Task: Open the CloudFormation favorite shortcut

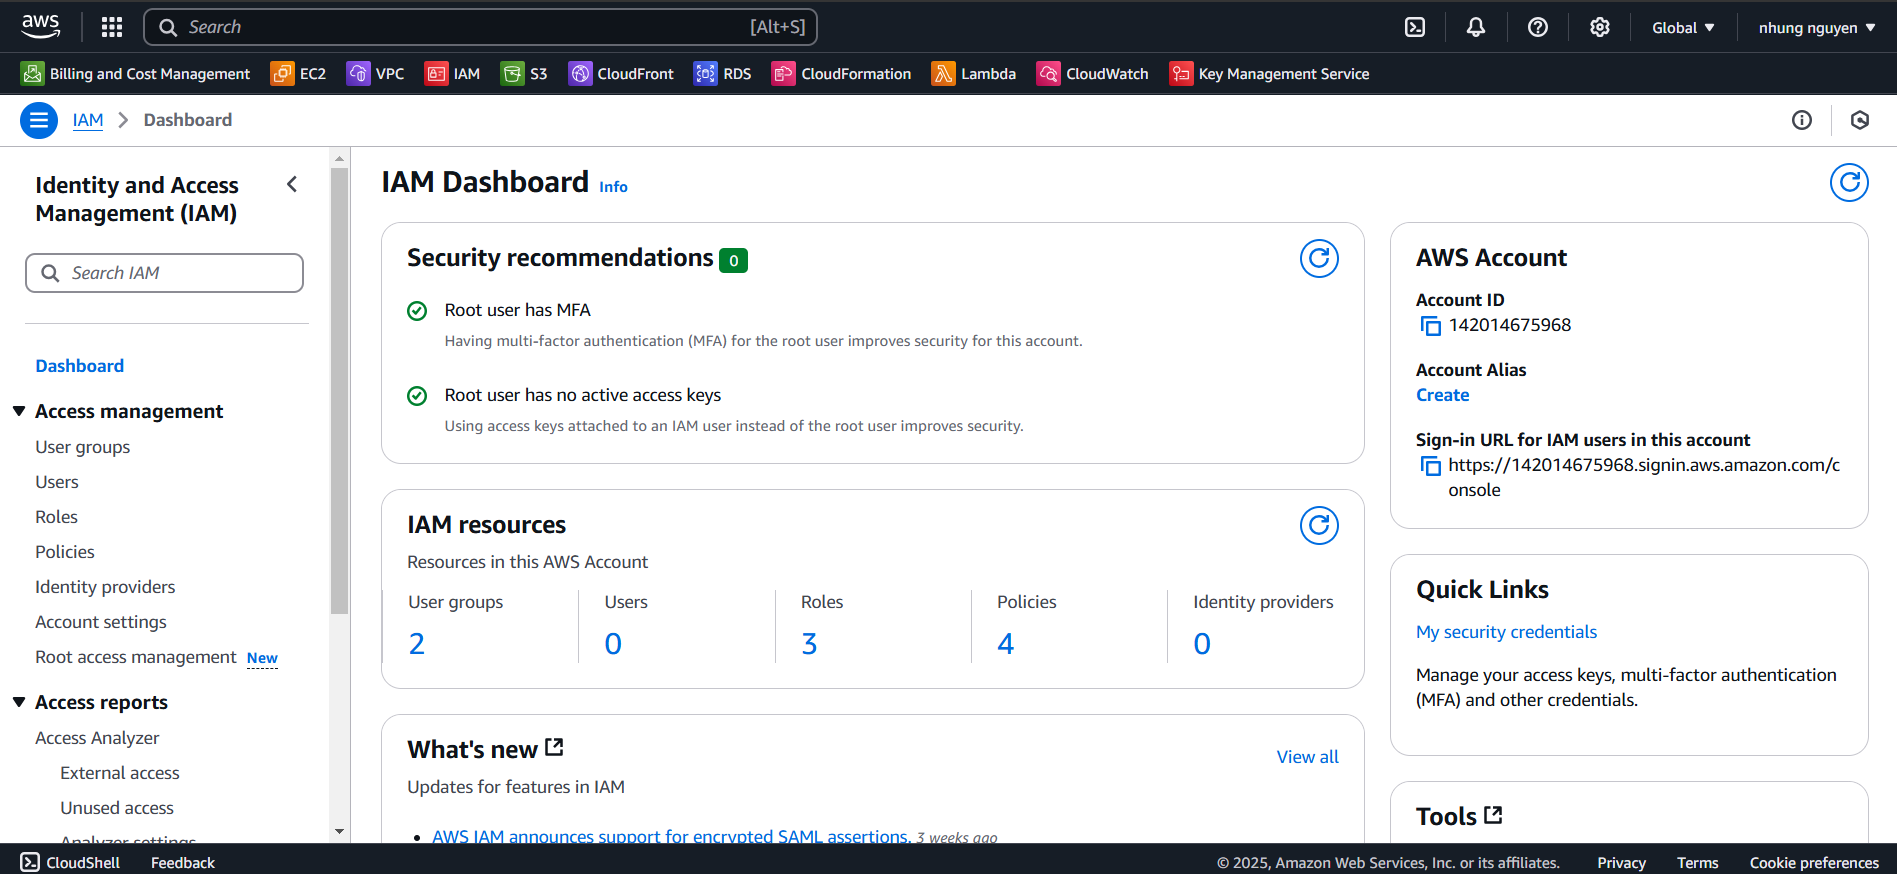Action: click(x=841, y=74)
